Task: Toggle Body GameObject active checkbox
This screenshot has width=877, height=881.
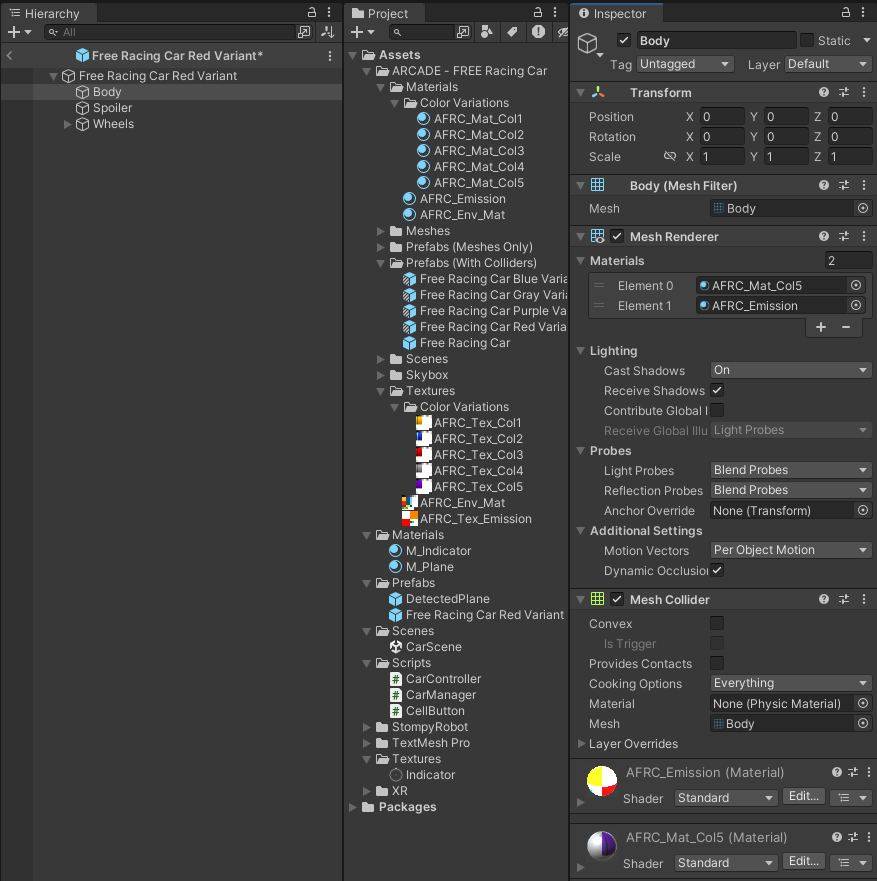Action: [623, 40]
